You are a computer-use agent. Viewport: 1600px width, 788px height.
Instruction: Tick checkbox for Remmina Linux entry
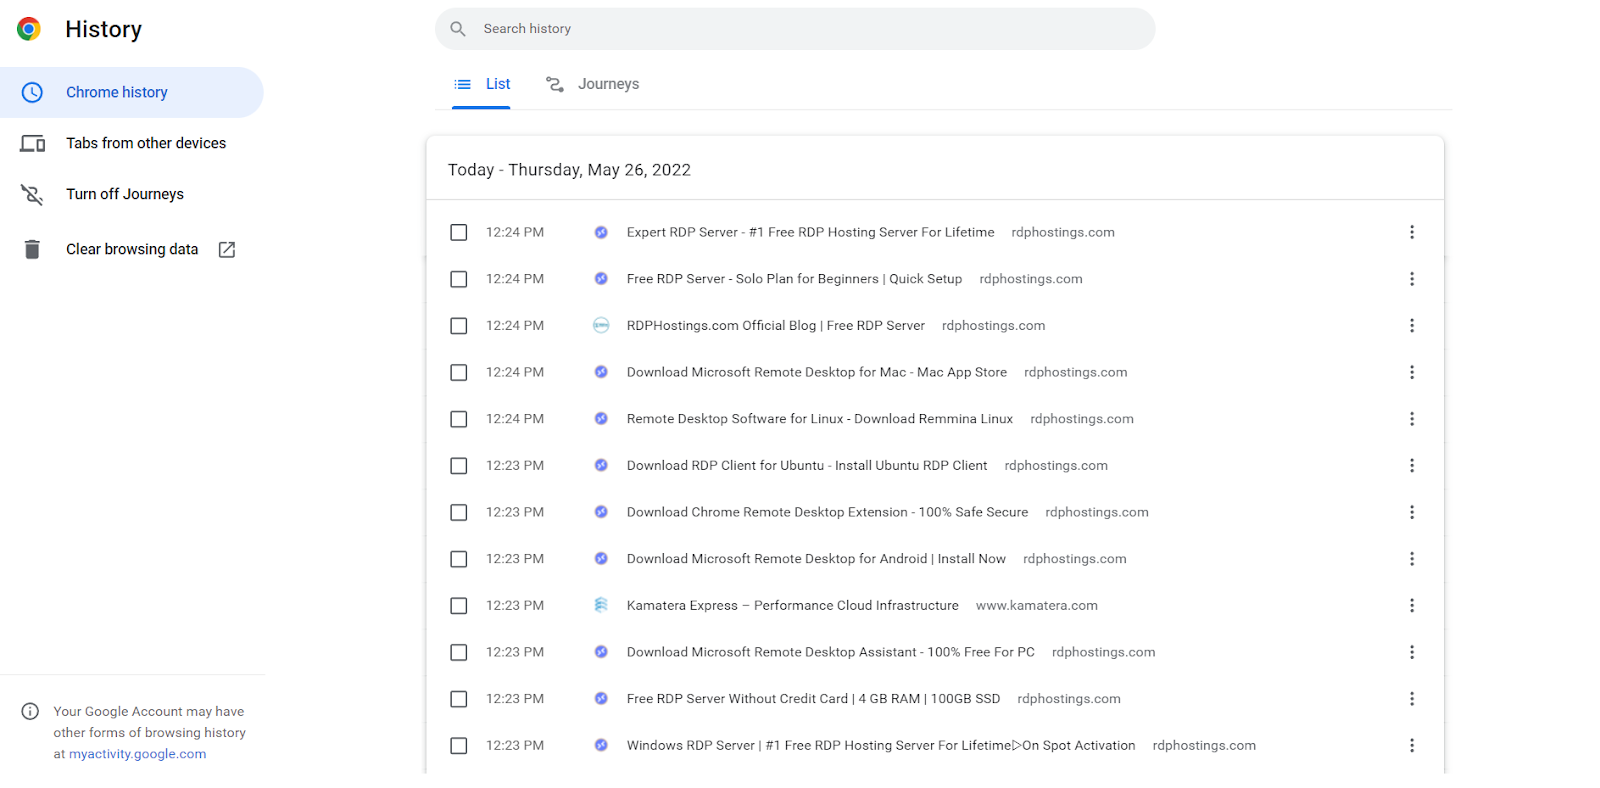(459, 419)
